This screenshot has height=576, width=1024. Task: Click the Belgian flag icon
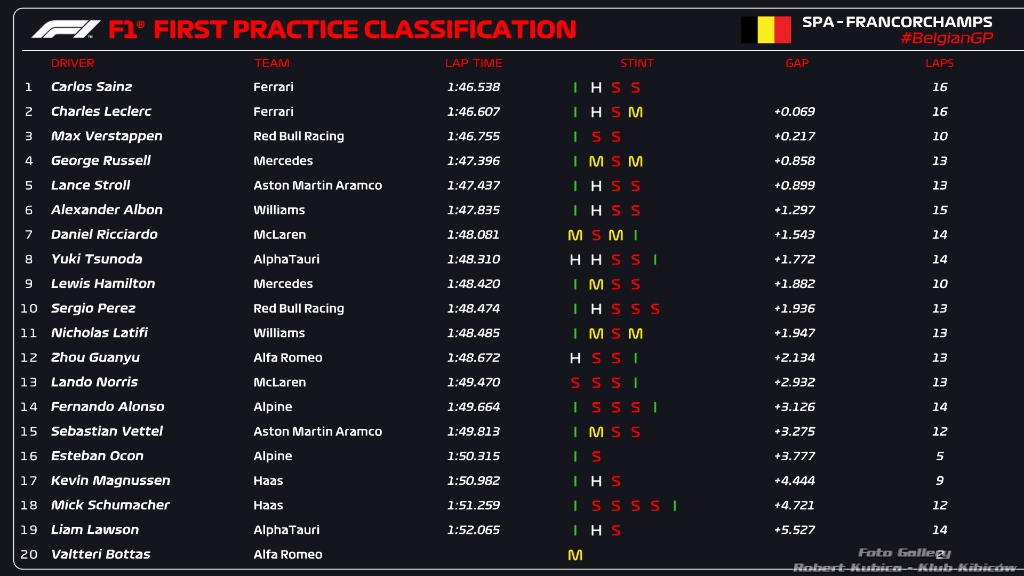pyautogui.click(x=765, y=30)
